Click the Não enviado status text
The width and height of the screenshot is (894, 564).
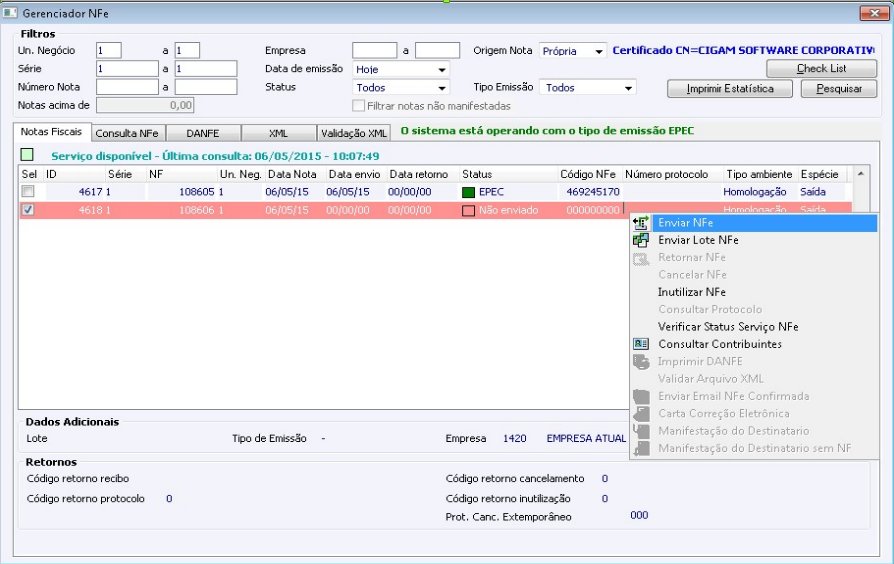[508, 210]
